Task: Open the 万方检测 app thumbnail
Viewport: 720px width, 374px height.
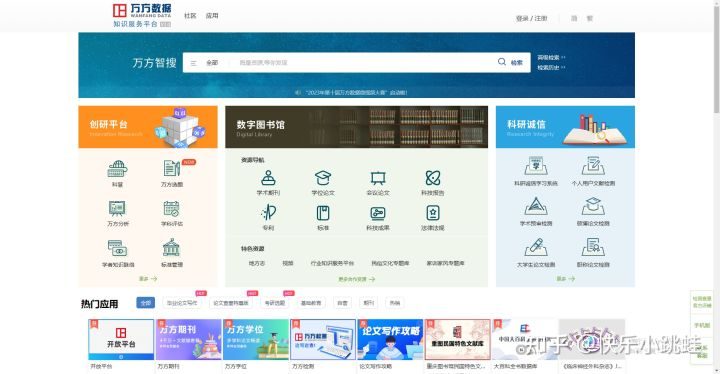Action: pyautogui.click(x=323, y=340)
